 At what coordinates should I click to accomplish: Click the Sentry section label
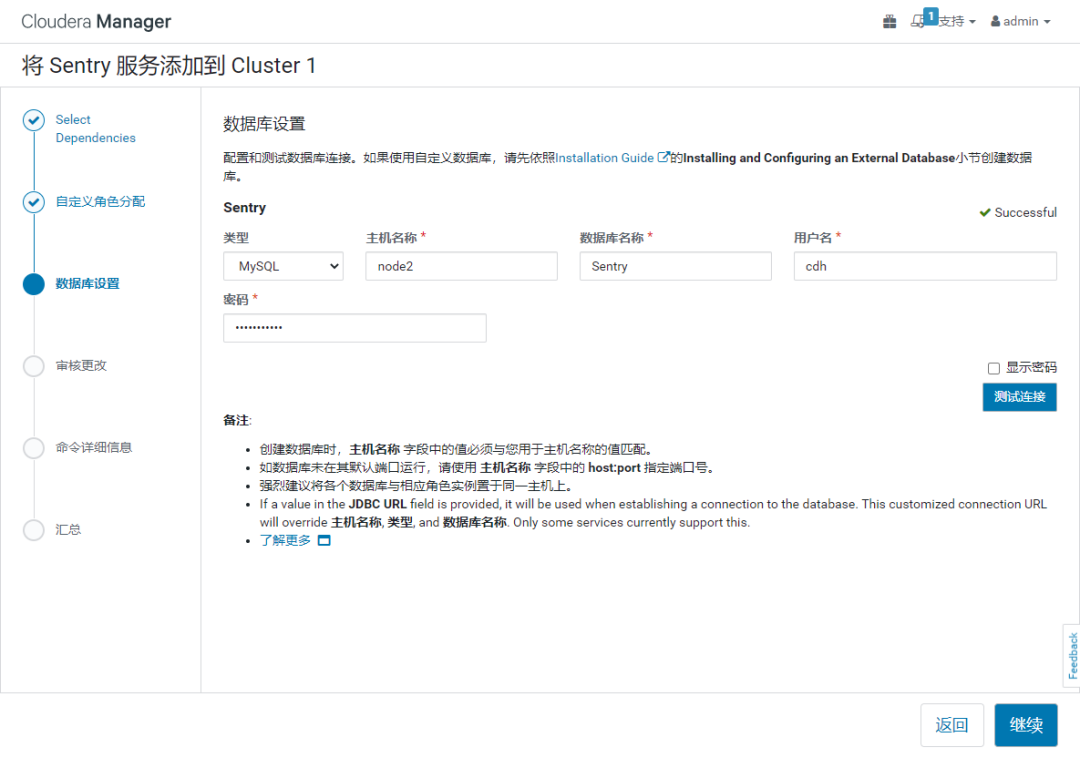pyautogui.click(x=245, y=208)
